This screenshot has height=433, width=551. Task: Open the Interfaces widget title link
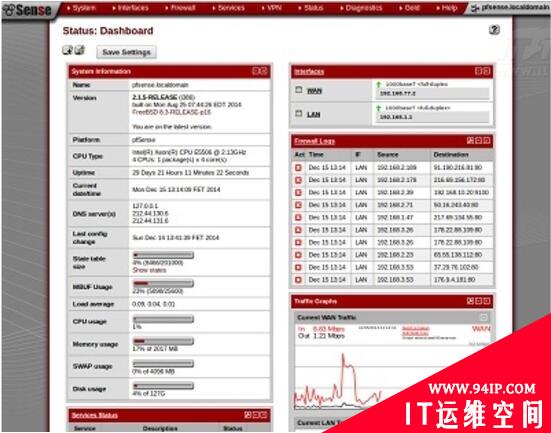pyautogui.click(x=309, y=71)
